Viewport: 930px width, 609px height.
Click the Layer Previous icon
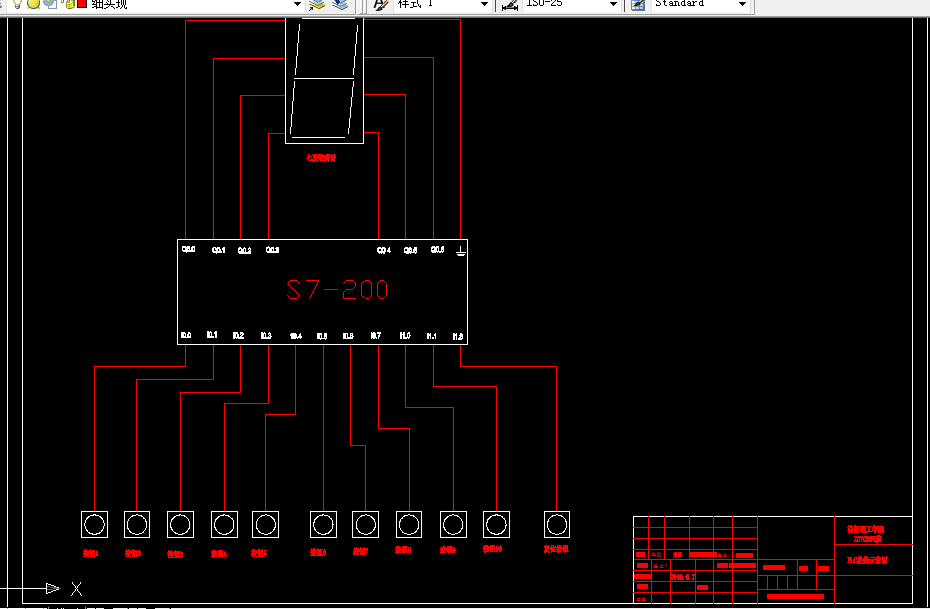click(340, 5)
